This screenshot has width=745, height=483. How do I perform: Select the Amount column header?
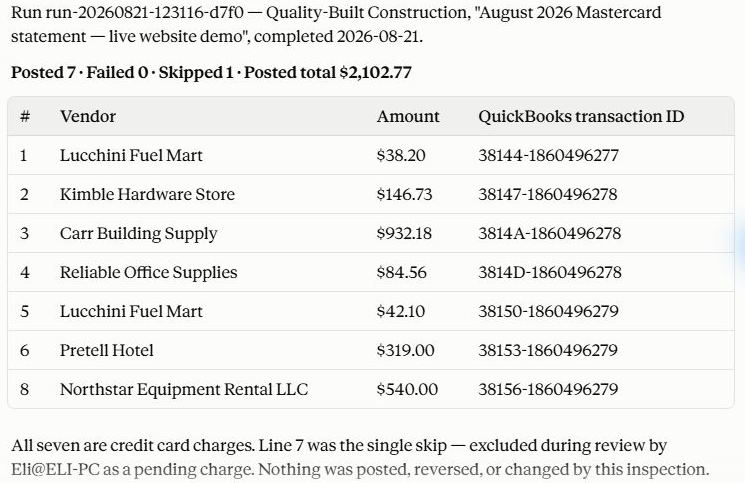tap(408, 116)
